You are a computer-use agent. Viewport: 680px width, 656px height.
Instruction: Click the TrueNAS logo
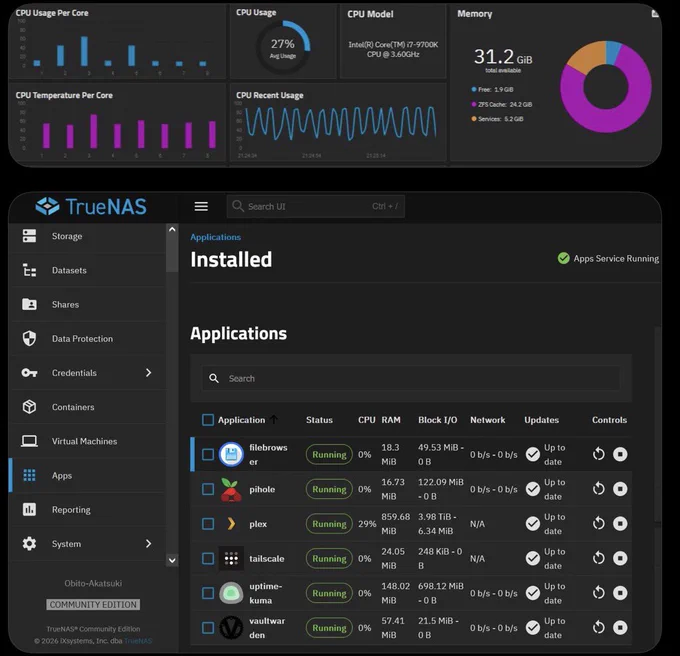(91, 206)
